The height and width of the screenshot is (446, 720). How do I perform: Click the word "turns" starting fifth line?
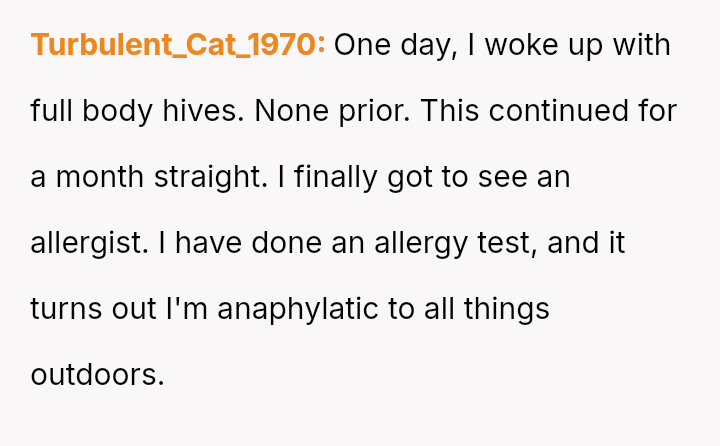(66, 309)
